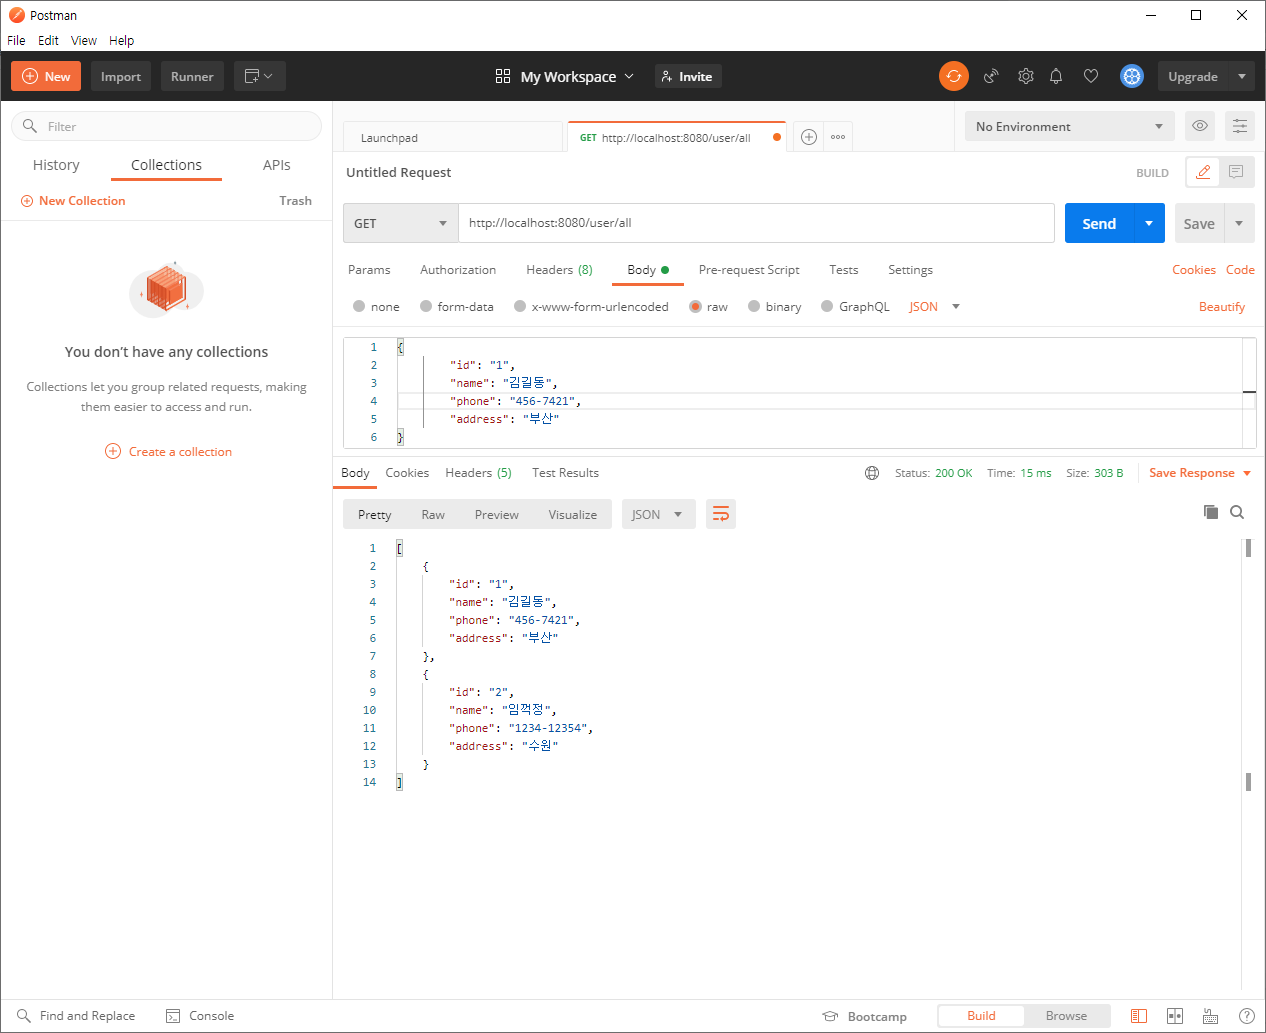Viewport: 1266px width, 1033px height.
Task: Switch to the History tab
Action: tap(56, 165)
